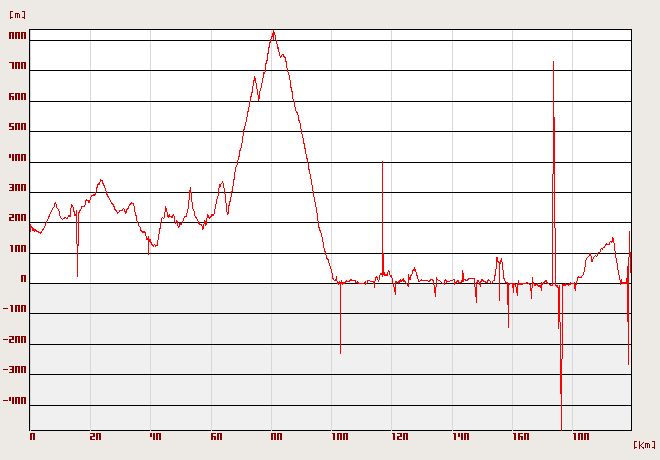
Task: Click the 100 label on the horizontal axis
Action: pyautogui.click(x=339, y=437)
